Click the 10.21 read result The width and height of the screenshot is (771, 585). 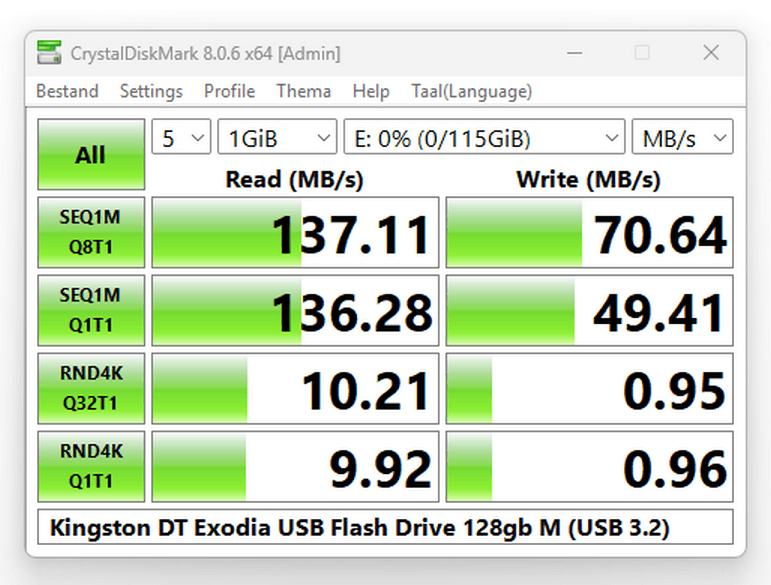(295, 388)
